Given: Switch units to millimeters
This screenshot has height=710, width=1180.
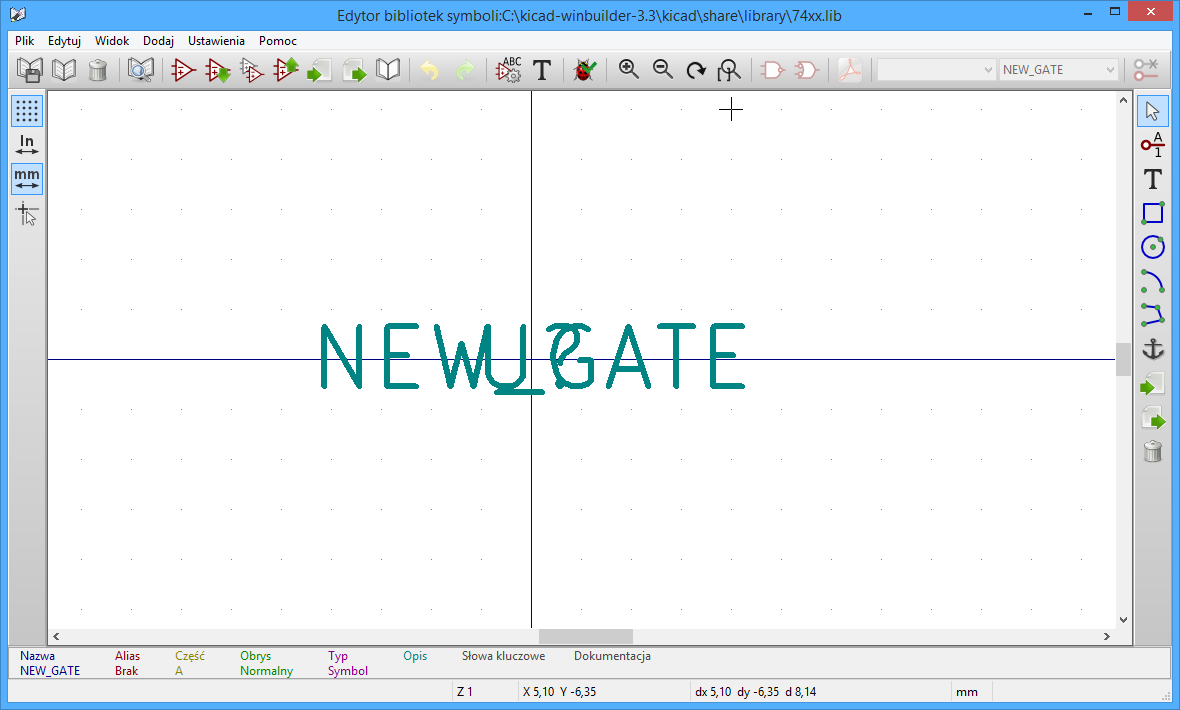Looking at the screenshot, I should (x=27, y=179).
